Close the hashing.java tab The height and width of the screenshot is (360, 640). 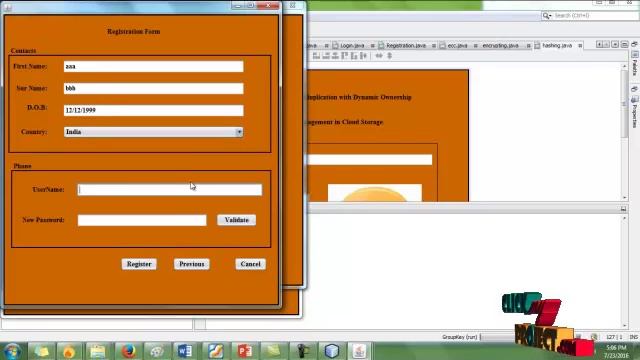point(580,46)
